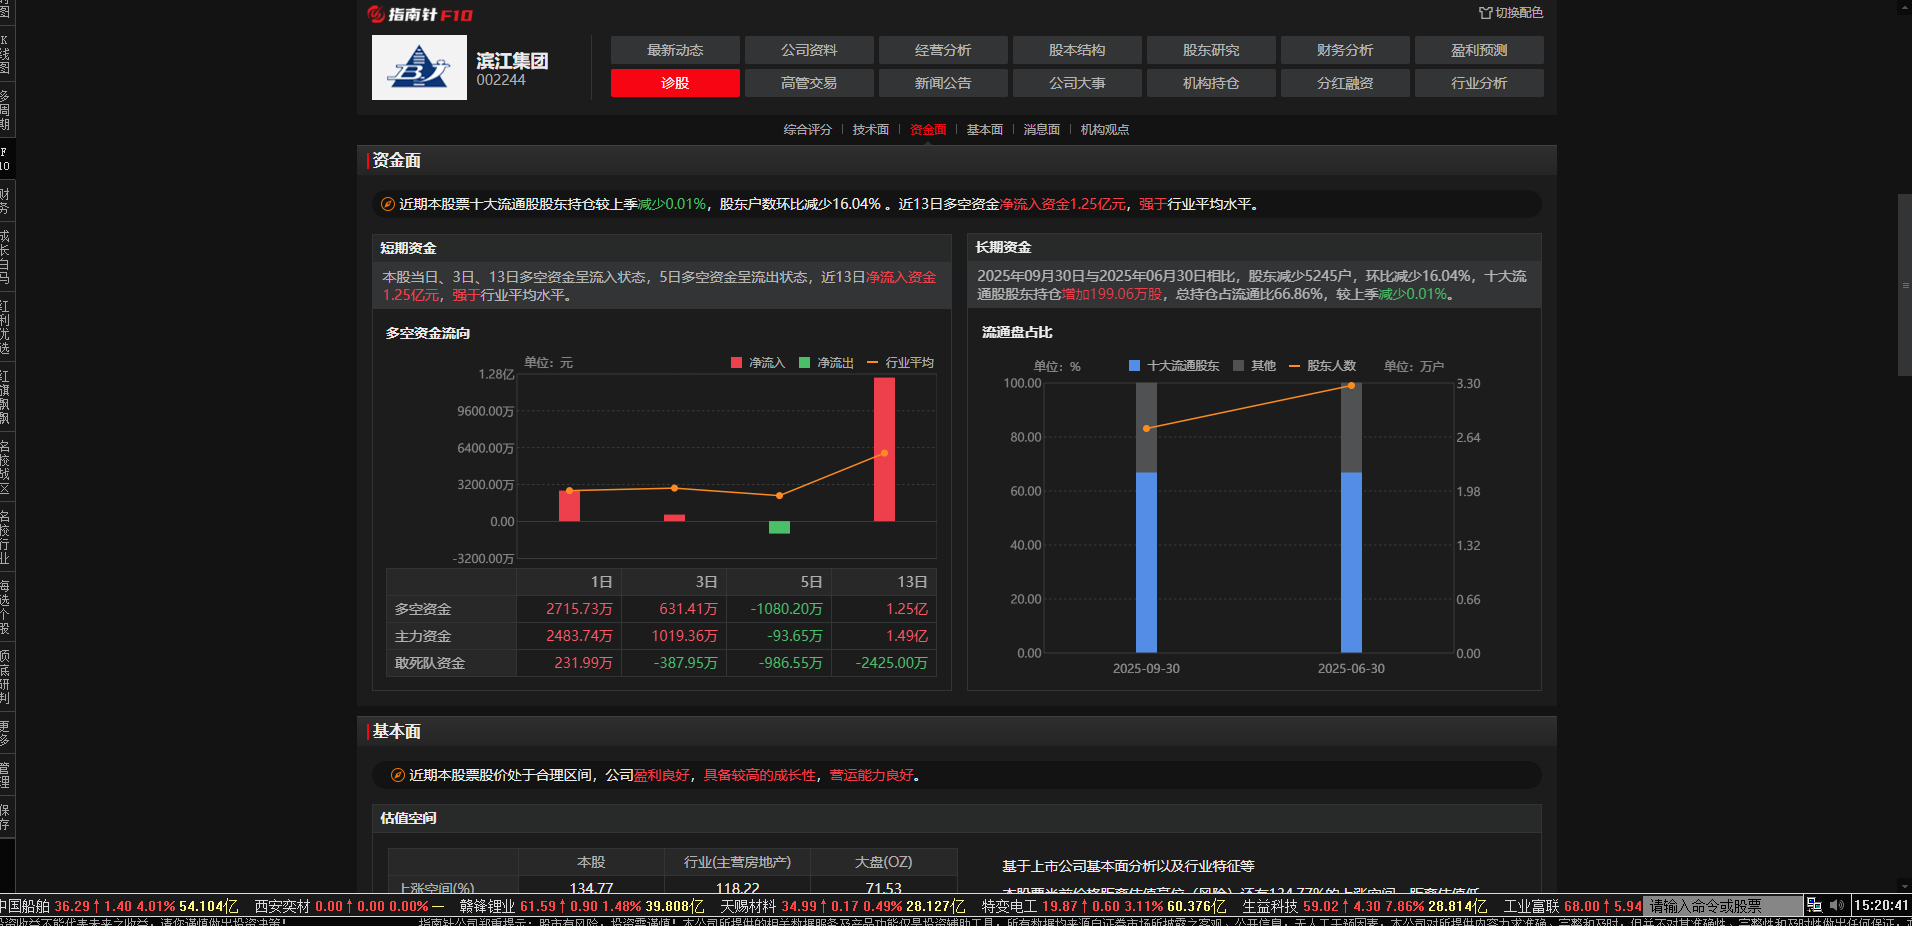
Task: View the 机构持仓 tab
Action: [1211, 83]
